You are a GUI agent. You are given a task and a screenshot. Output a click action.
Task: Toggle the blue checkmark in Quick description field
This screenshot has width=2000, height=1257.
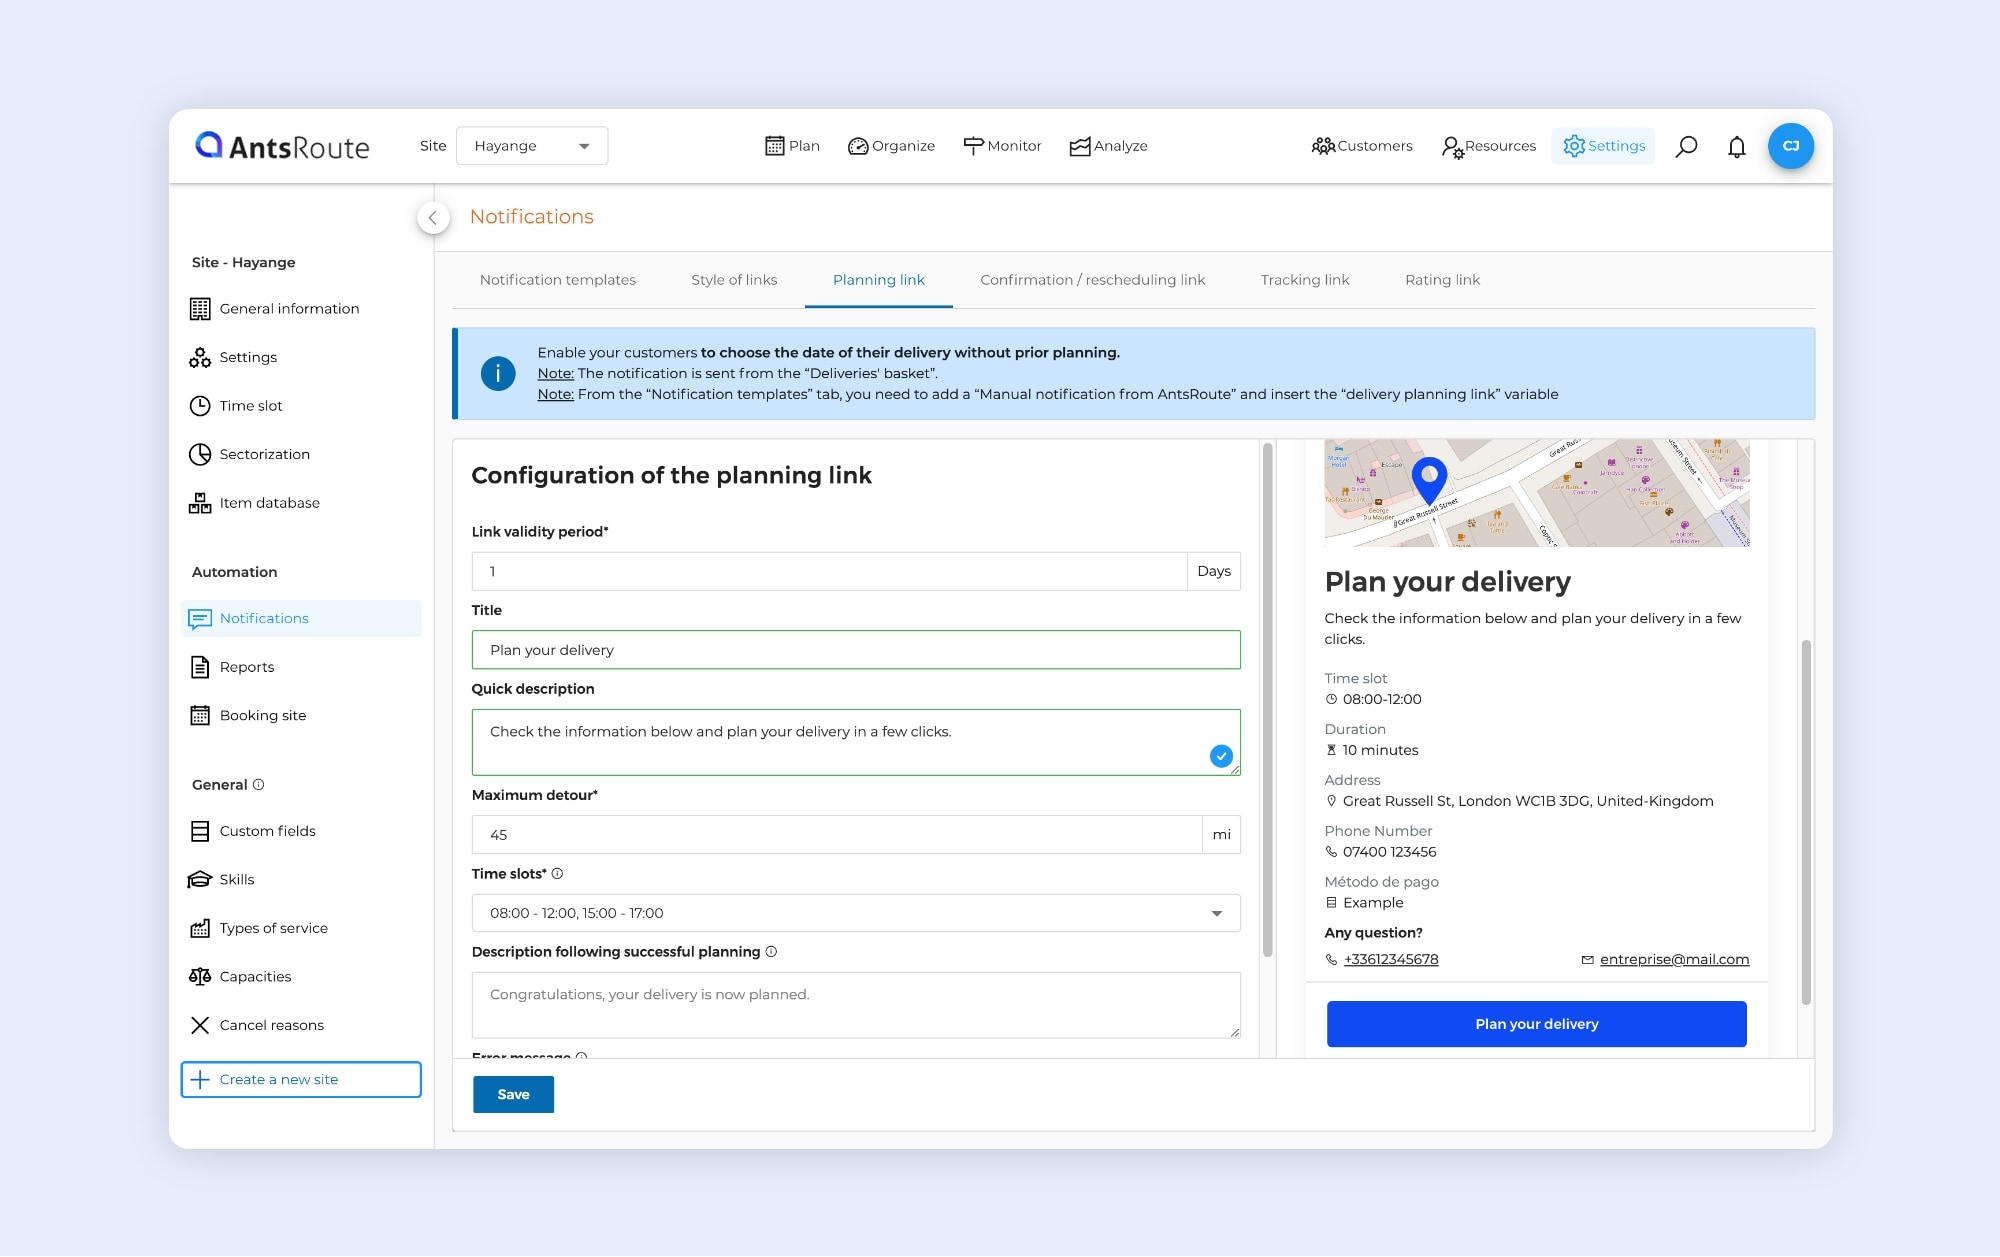click(x=1221, y=757)
